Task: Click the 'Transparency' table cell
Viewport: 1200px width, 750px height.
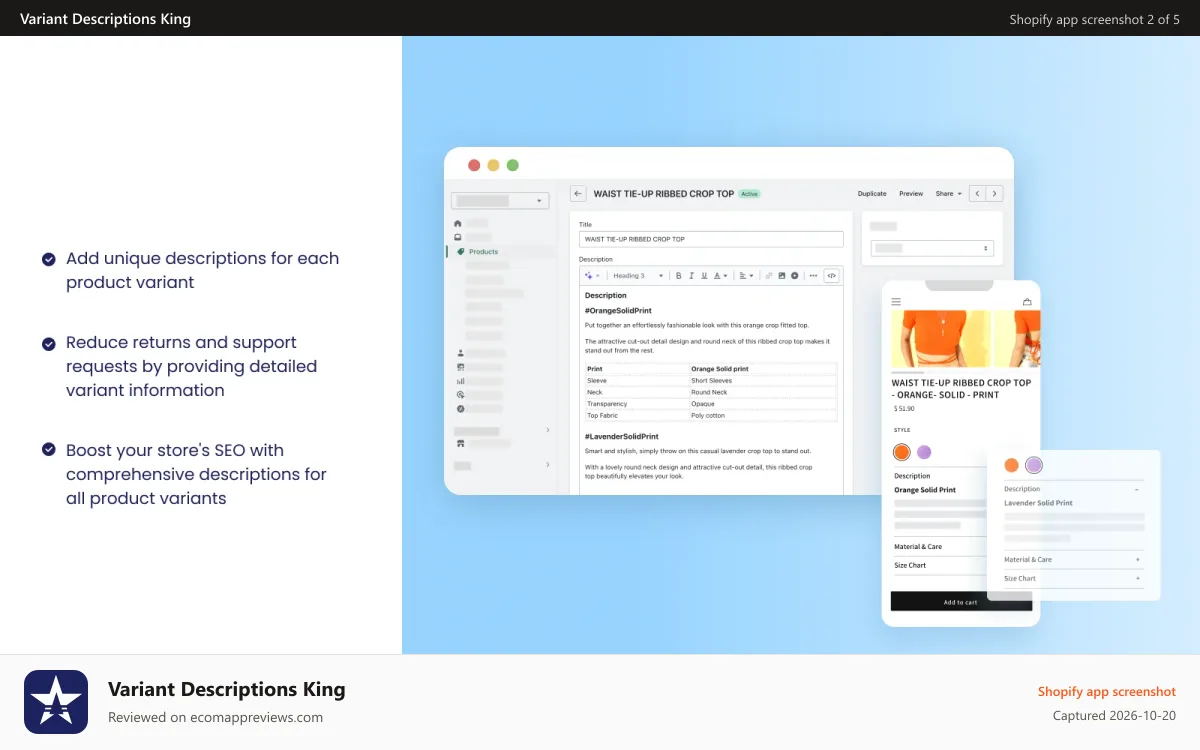Action: [607, 404]
